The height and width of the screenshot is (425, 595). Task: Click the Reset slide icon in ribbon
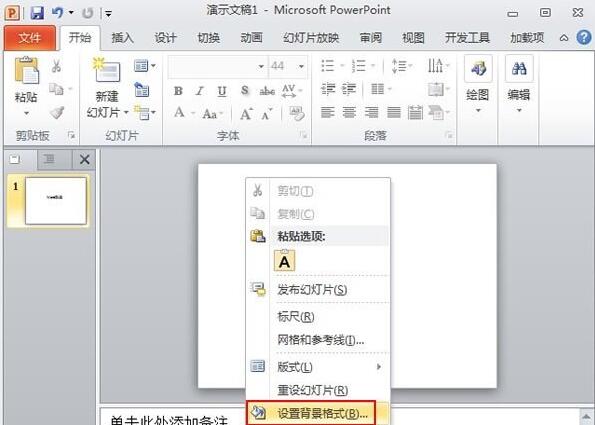point(142,90)
